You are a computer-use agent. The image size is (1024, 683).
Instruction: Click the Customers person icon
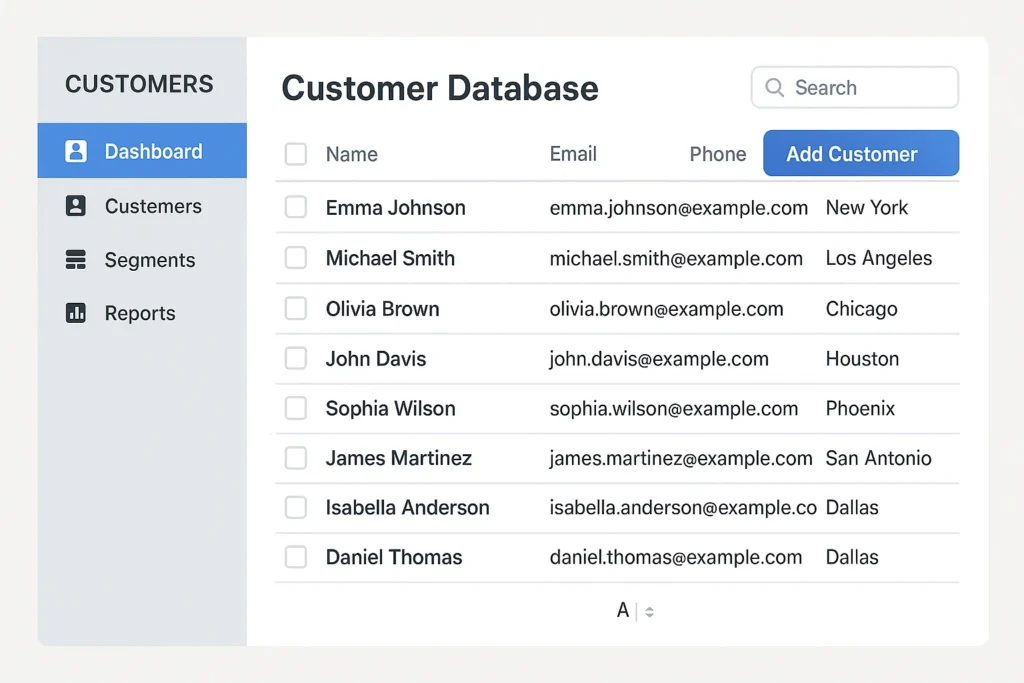point(76,206)
